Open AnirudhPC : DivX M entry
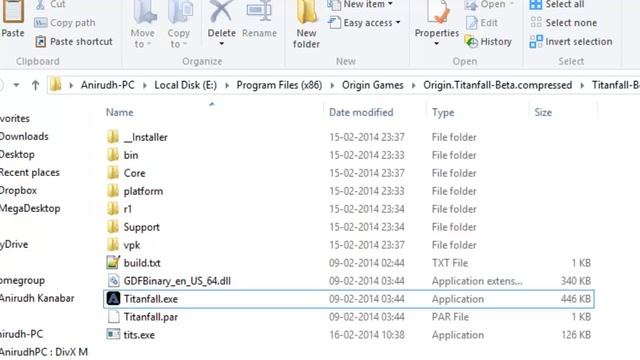640x360 pixels. tap(44, 352)
